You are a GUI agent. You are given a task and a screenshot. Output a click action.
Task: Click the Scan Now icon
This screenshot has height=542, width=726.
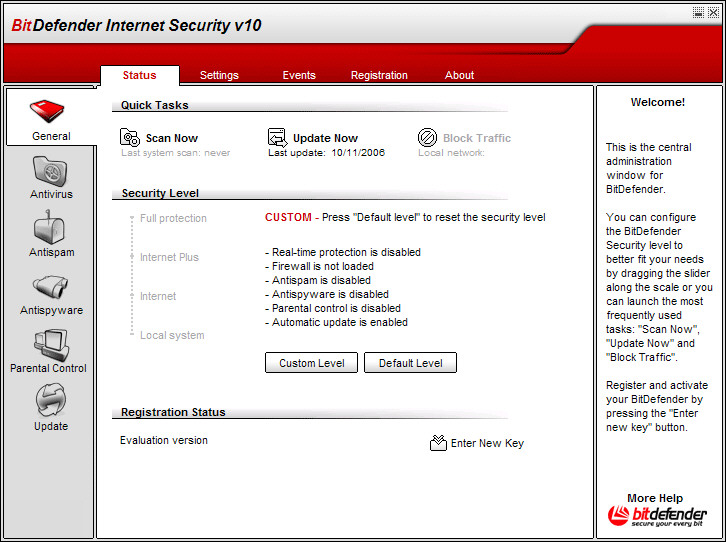click(130, 137)
